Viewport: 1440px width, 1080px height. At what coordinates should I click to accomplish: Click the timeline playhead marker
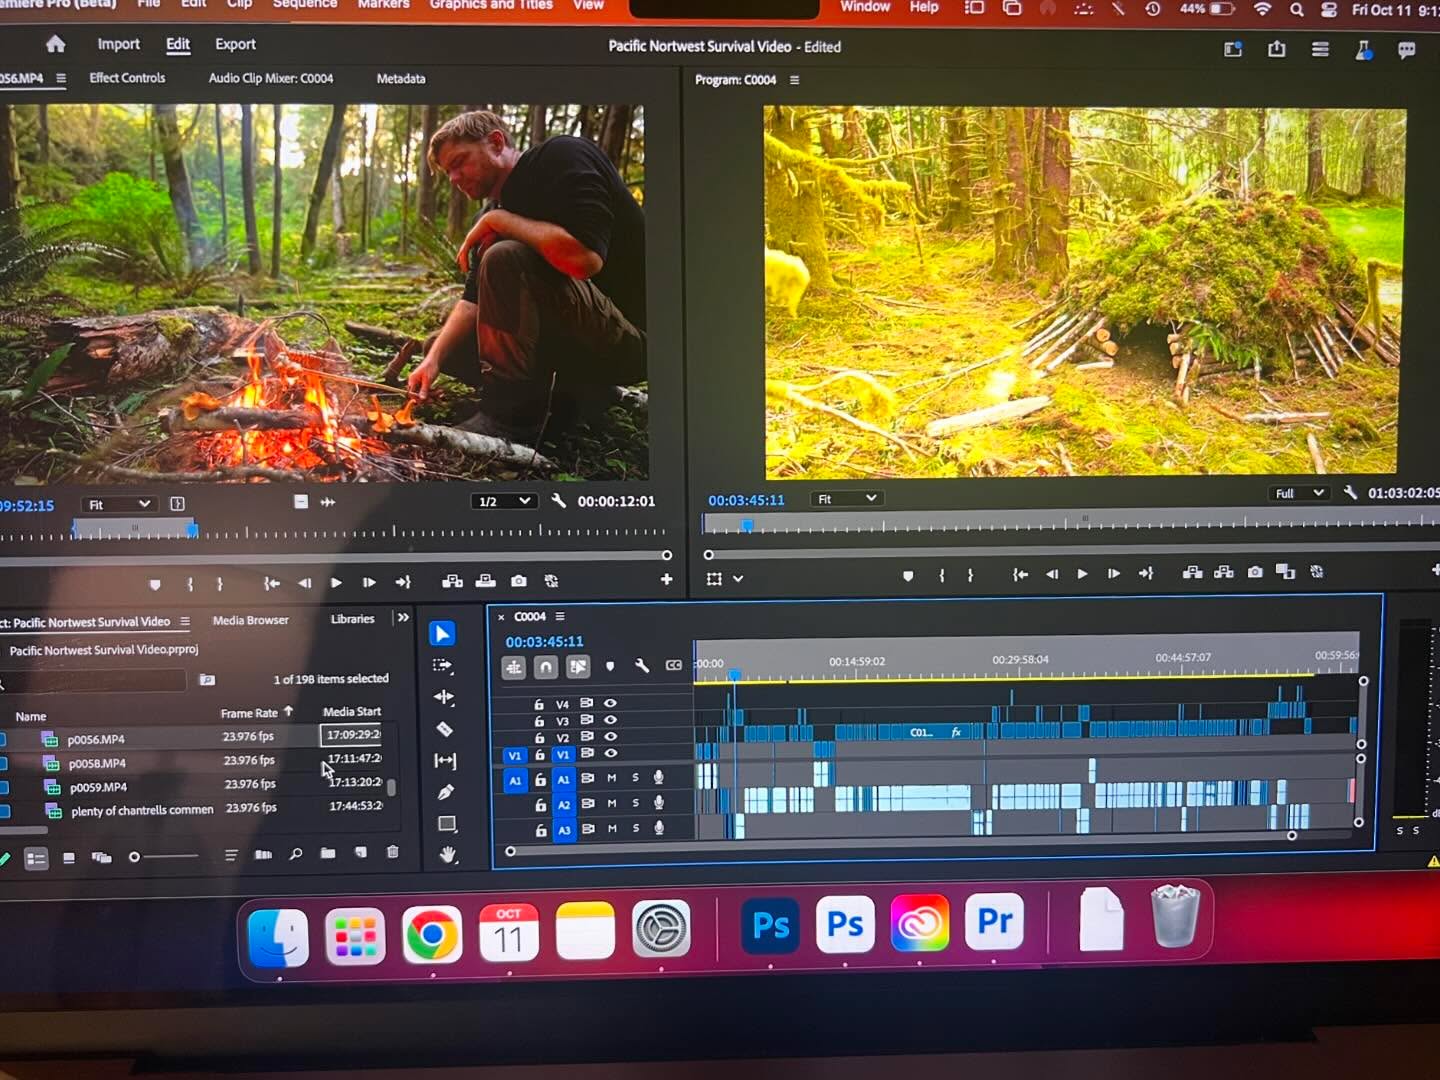coord(734,676)
